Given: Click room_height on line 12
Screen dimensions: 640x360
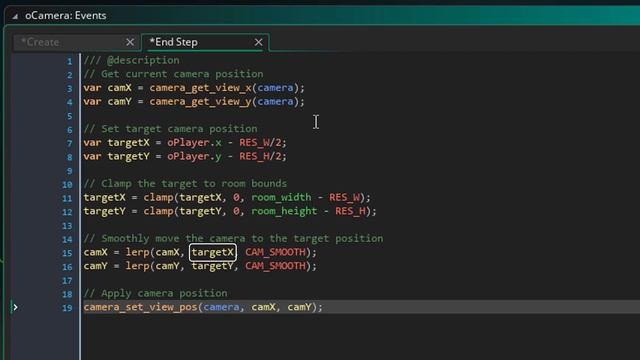Looking at the screenshot, I should coord(284,211).
